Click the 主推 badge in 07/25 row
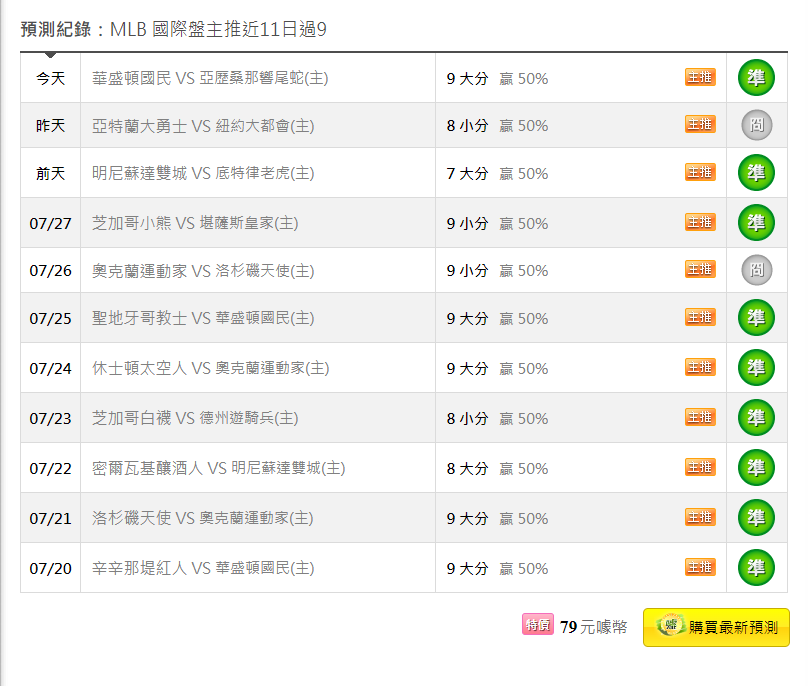The width and height of the screenshot is (808, 686). tap(700, 316)
